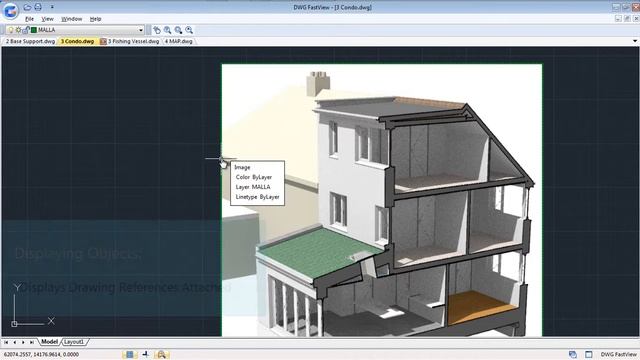This screenshot has width=640, height=360.
Task: Open the document tabs list arrow at right
Action: pos(635,41)
